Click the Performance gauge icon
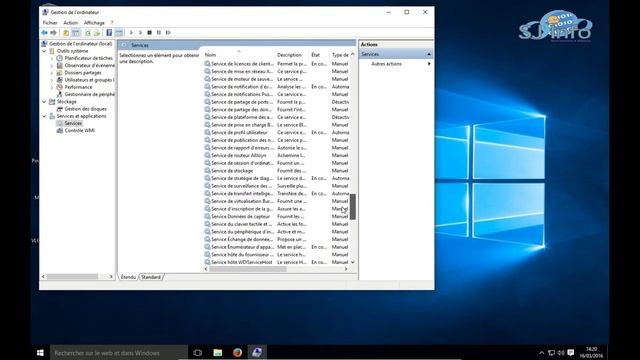 (60, 87)
